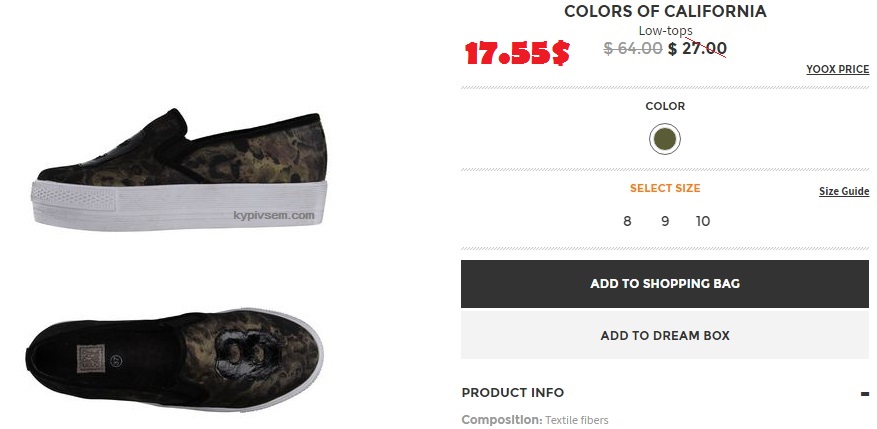877x429 pixels.
Task: Click the PRODUCT INFO section header
Action: (x=513, y=393)
